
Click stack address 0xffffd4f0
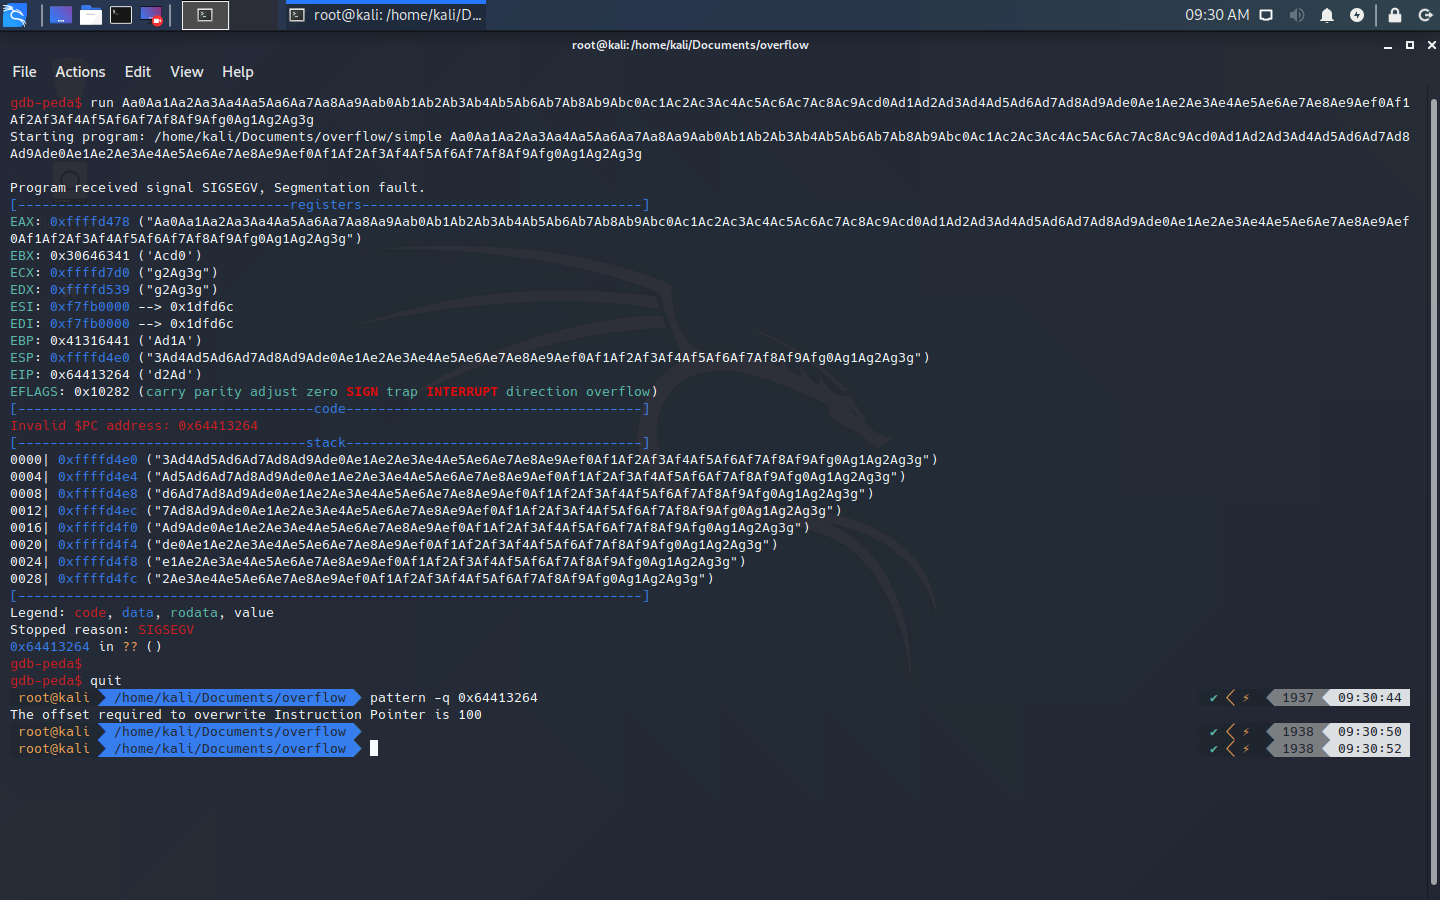click(98, 528)
